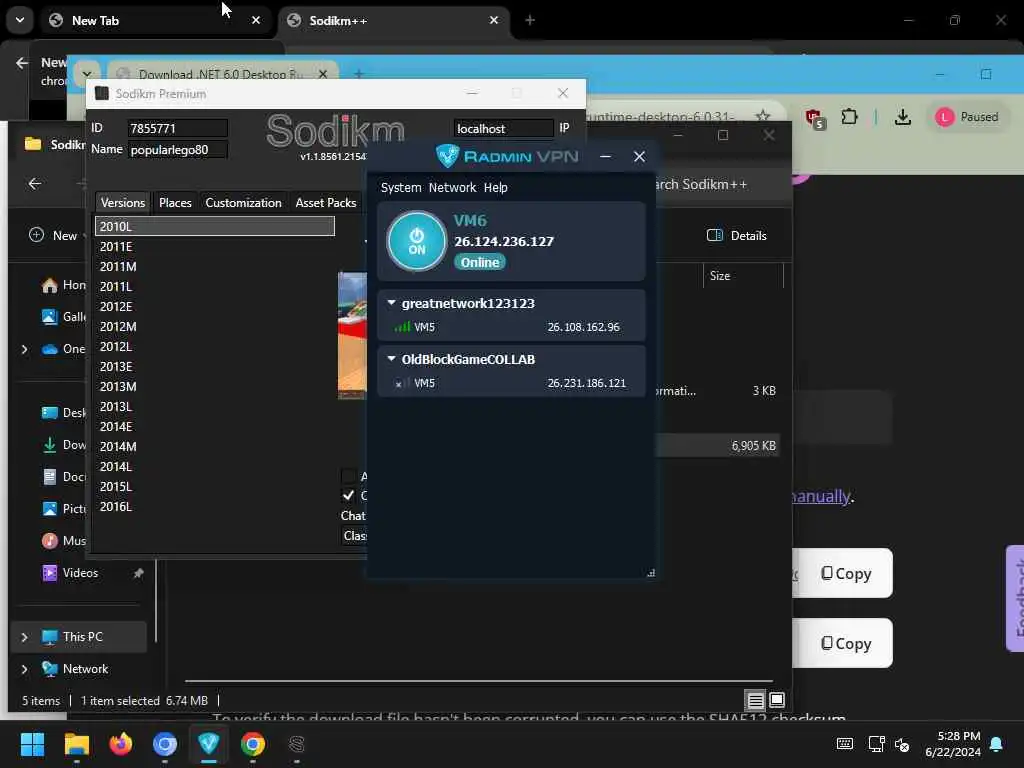The height and width of the screenshot is (768, 1024).
Task: Click the upper Copy button on the webpage
Action: pos(845,573)
